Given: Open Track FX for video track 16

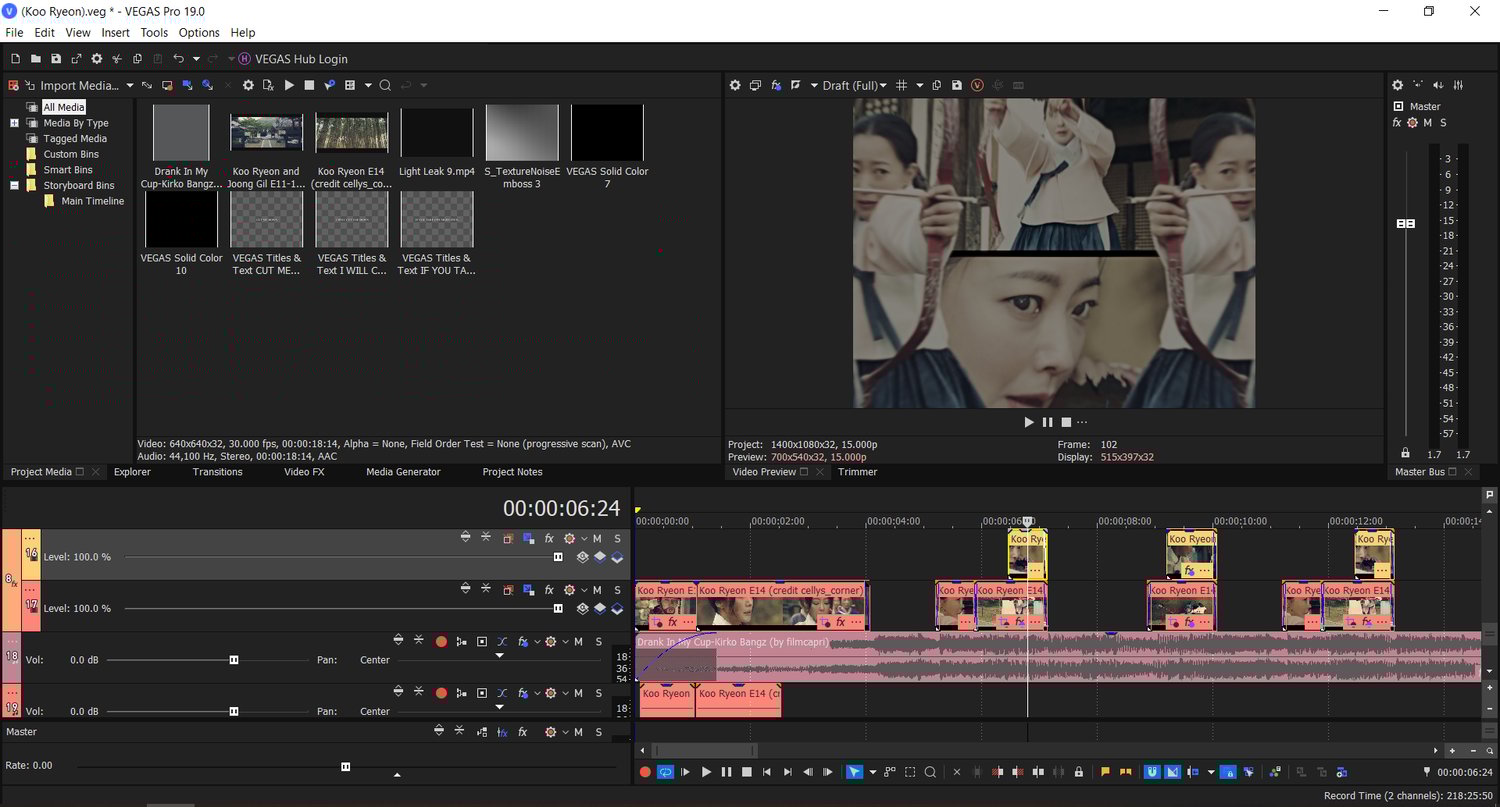Looking at the screenshot, I should 549,538.
